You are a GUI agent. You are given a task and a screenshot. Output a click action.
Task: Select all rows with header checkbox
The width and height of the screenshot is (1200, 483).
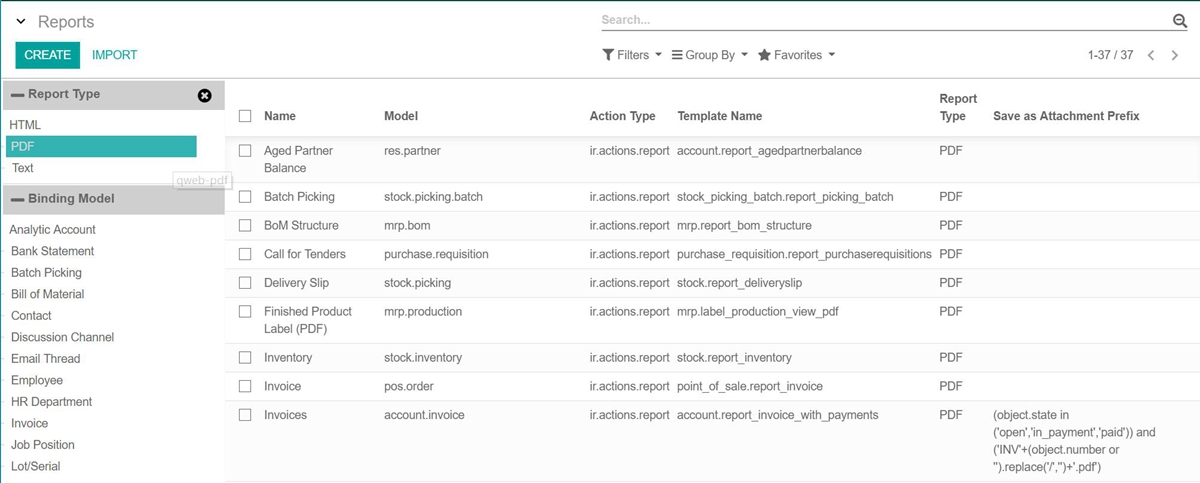pyautogui.click(x=245, y=116)
